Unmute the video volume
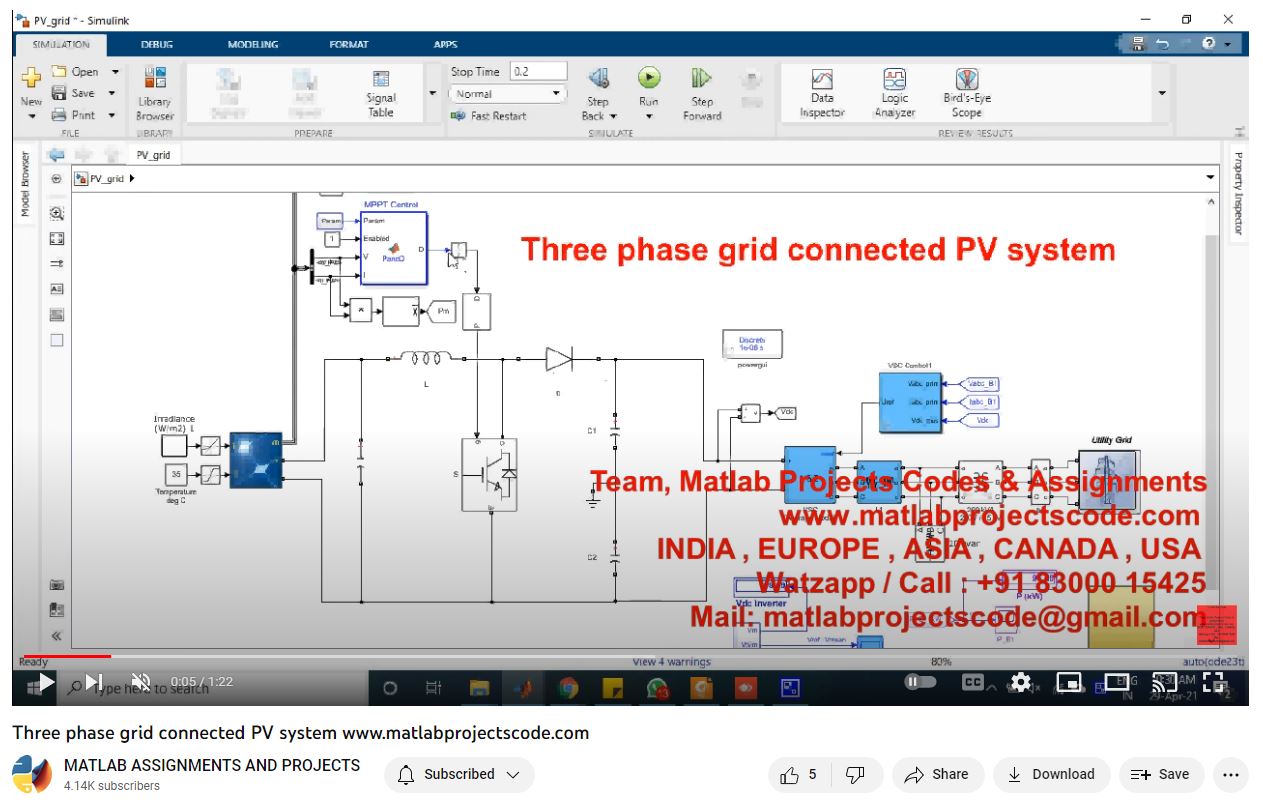 [141, 682]
